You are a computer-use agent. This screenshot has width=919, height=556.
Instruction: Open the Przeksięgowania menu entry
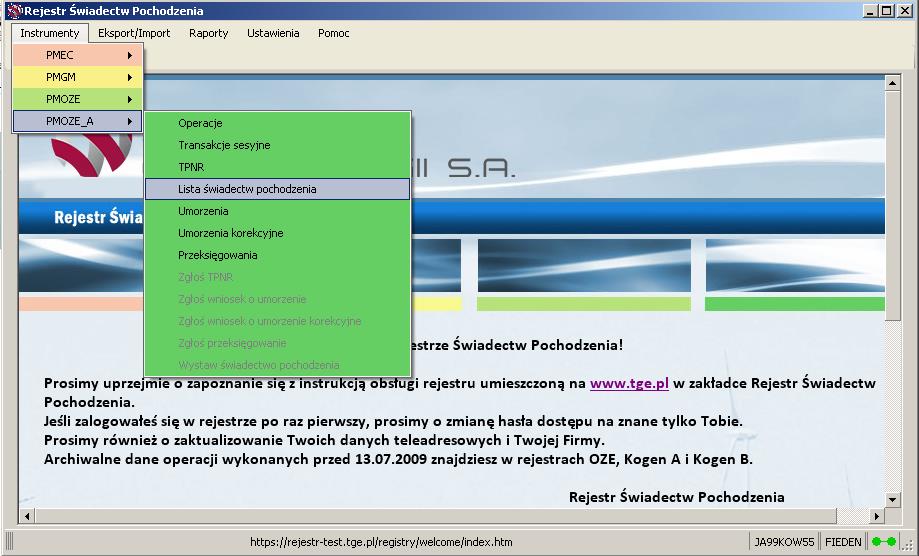tap(277, 255)
